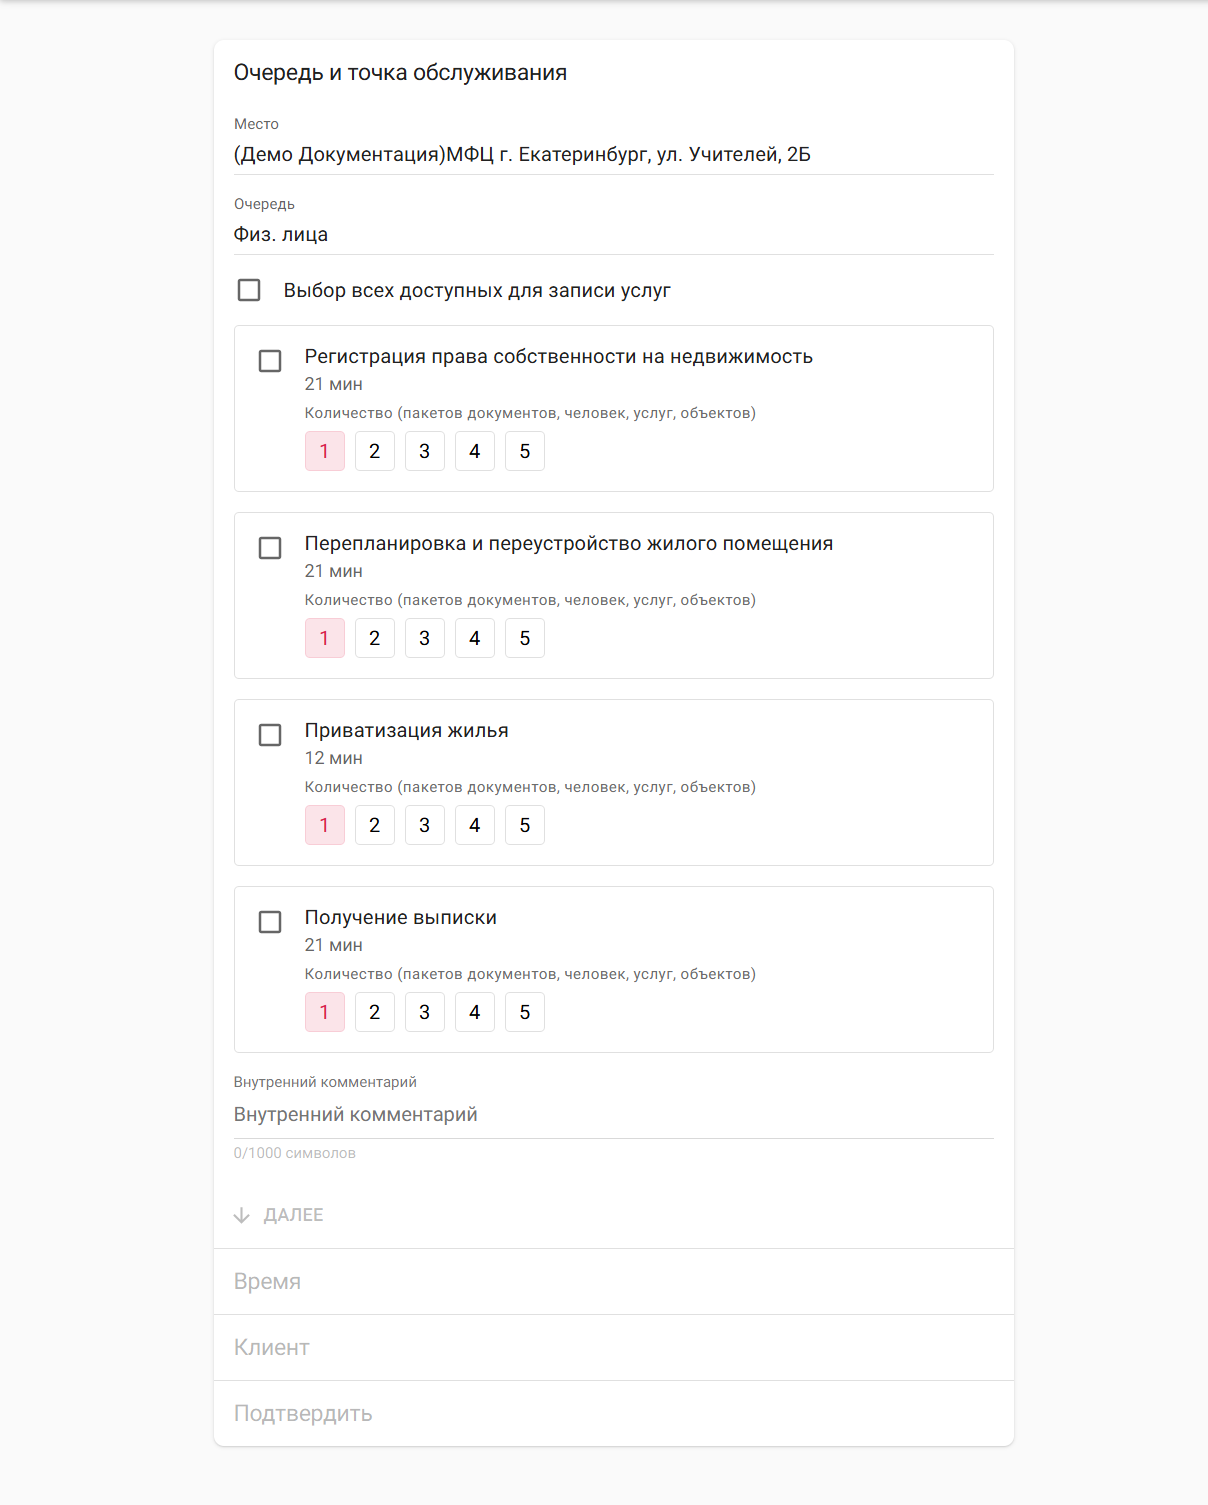Choose quantity 5 for 'Перепланировка' service

[x=525, y=638]
